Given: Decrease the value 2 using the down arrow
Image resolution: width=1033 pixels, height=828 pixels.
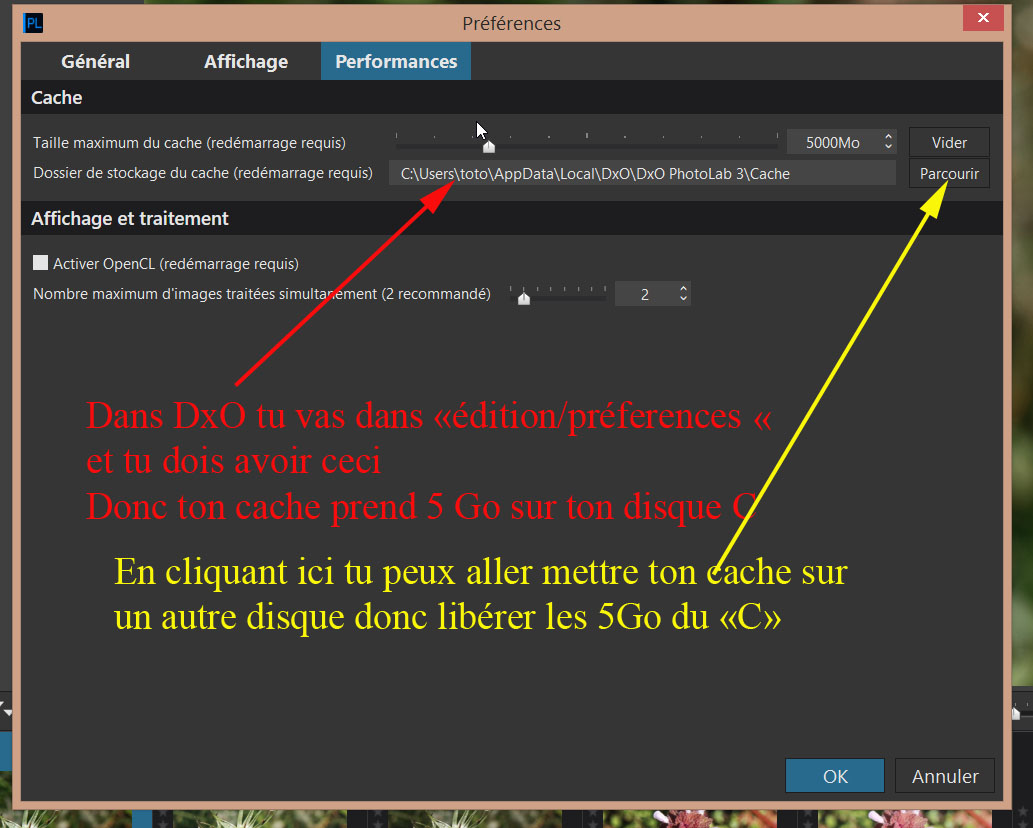Looking at the screenshot, I should [x=684, y=299].
